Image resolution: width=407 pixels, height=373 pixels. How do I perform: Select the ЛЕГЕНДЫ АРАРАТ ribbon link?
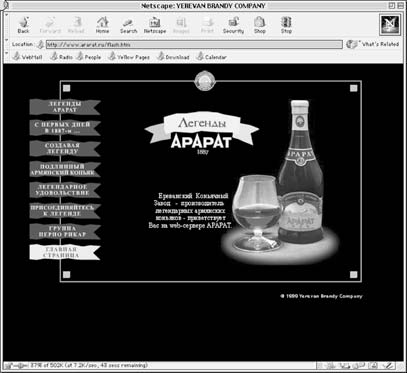[65, 107]
